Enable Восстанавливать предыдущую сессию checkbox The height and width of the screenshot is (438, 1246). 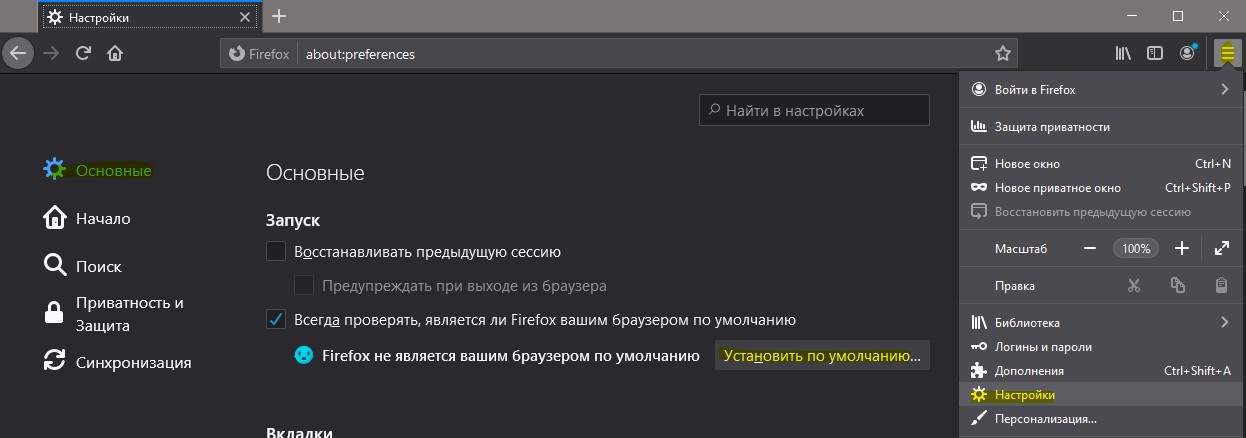pos(276,251)
